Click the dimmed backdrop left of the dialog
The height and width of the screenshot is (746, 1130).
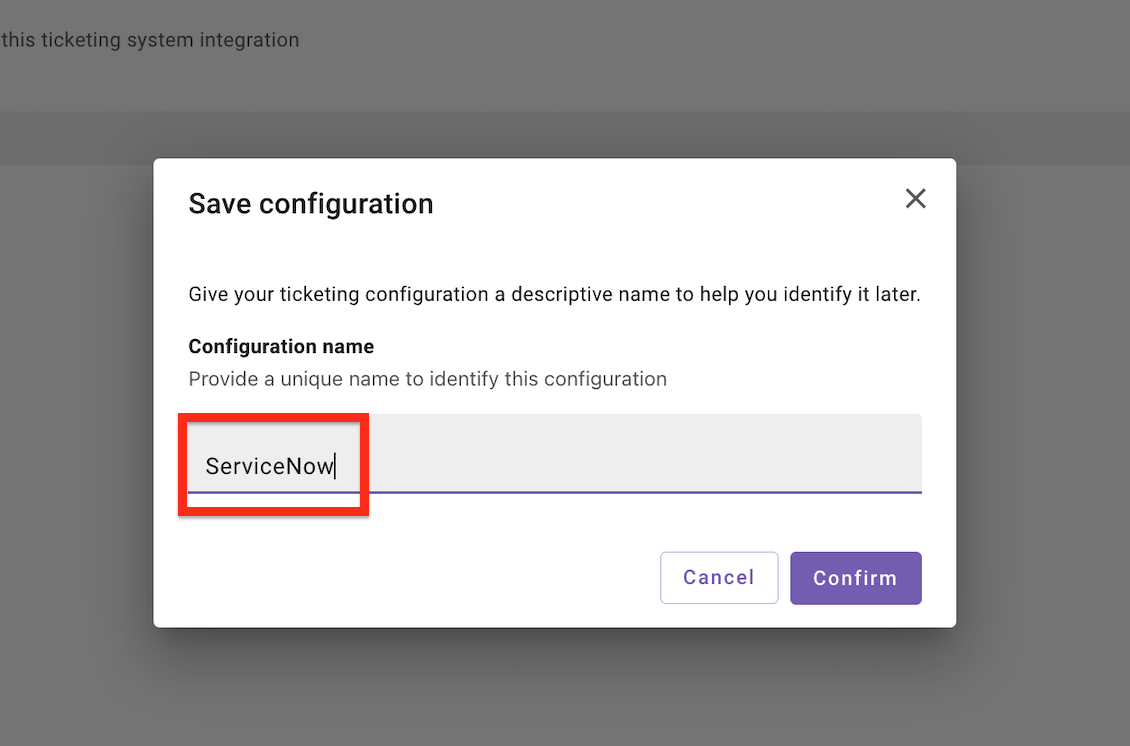(76, 400)
